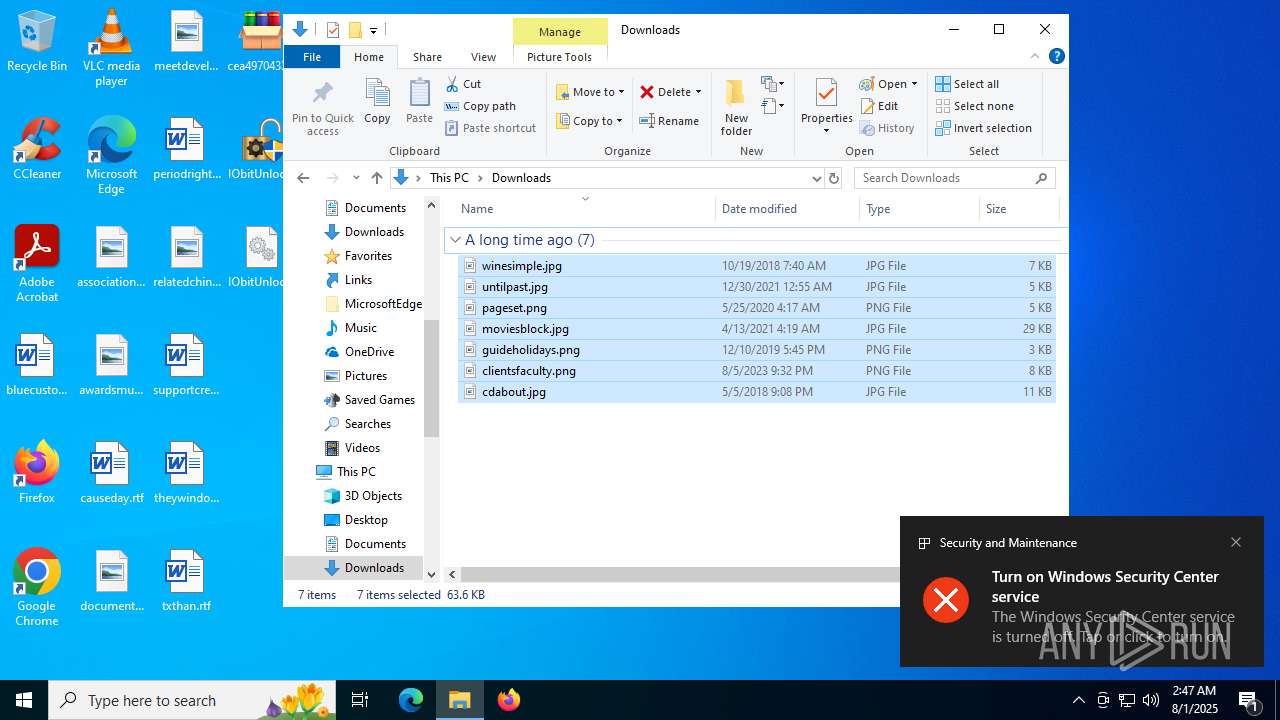Refresh the Downloads folder view
This screenshot has height=720, width=1280.
click(834, 178)
